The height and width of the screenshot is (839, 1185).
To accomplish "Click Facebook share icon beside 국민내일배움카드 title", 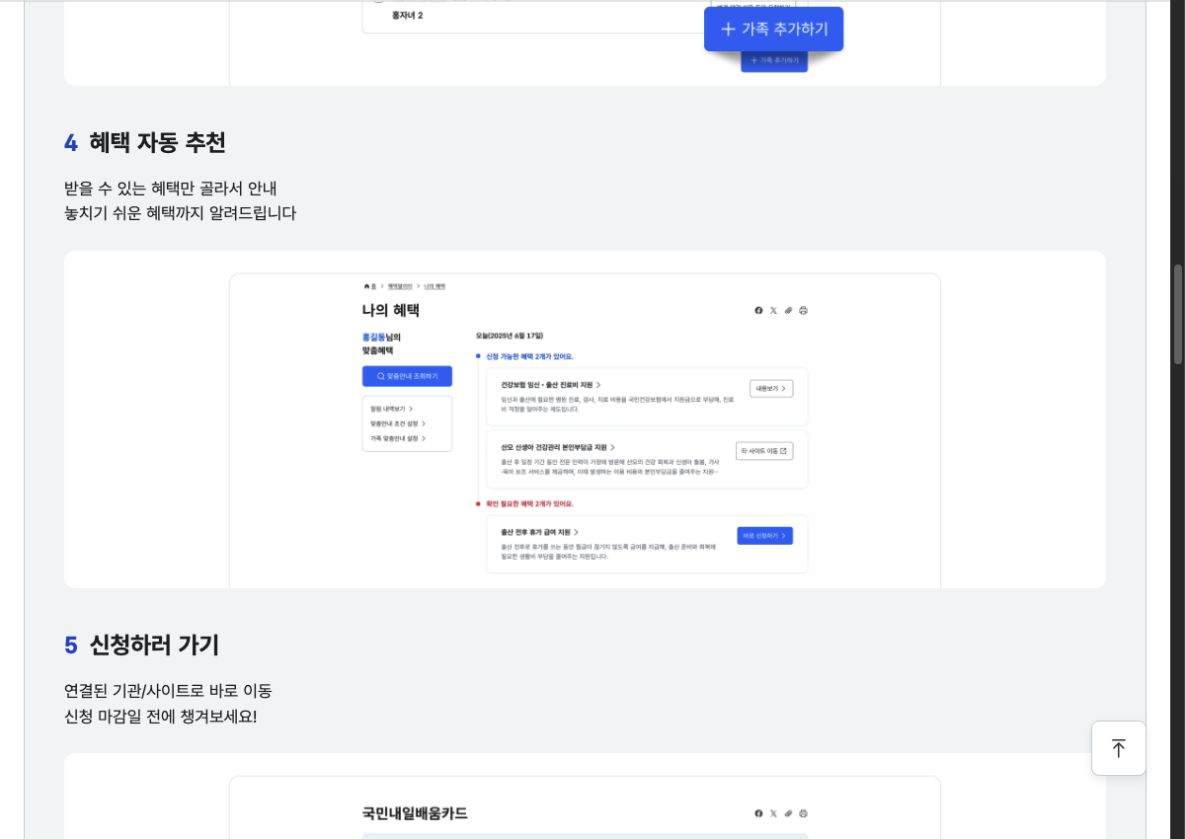I will click(759, 813).
